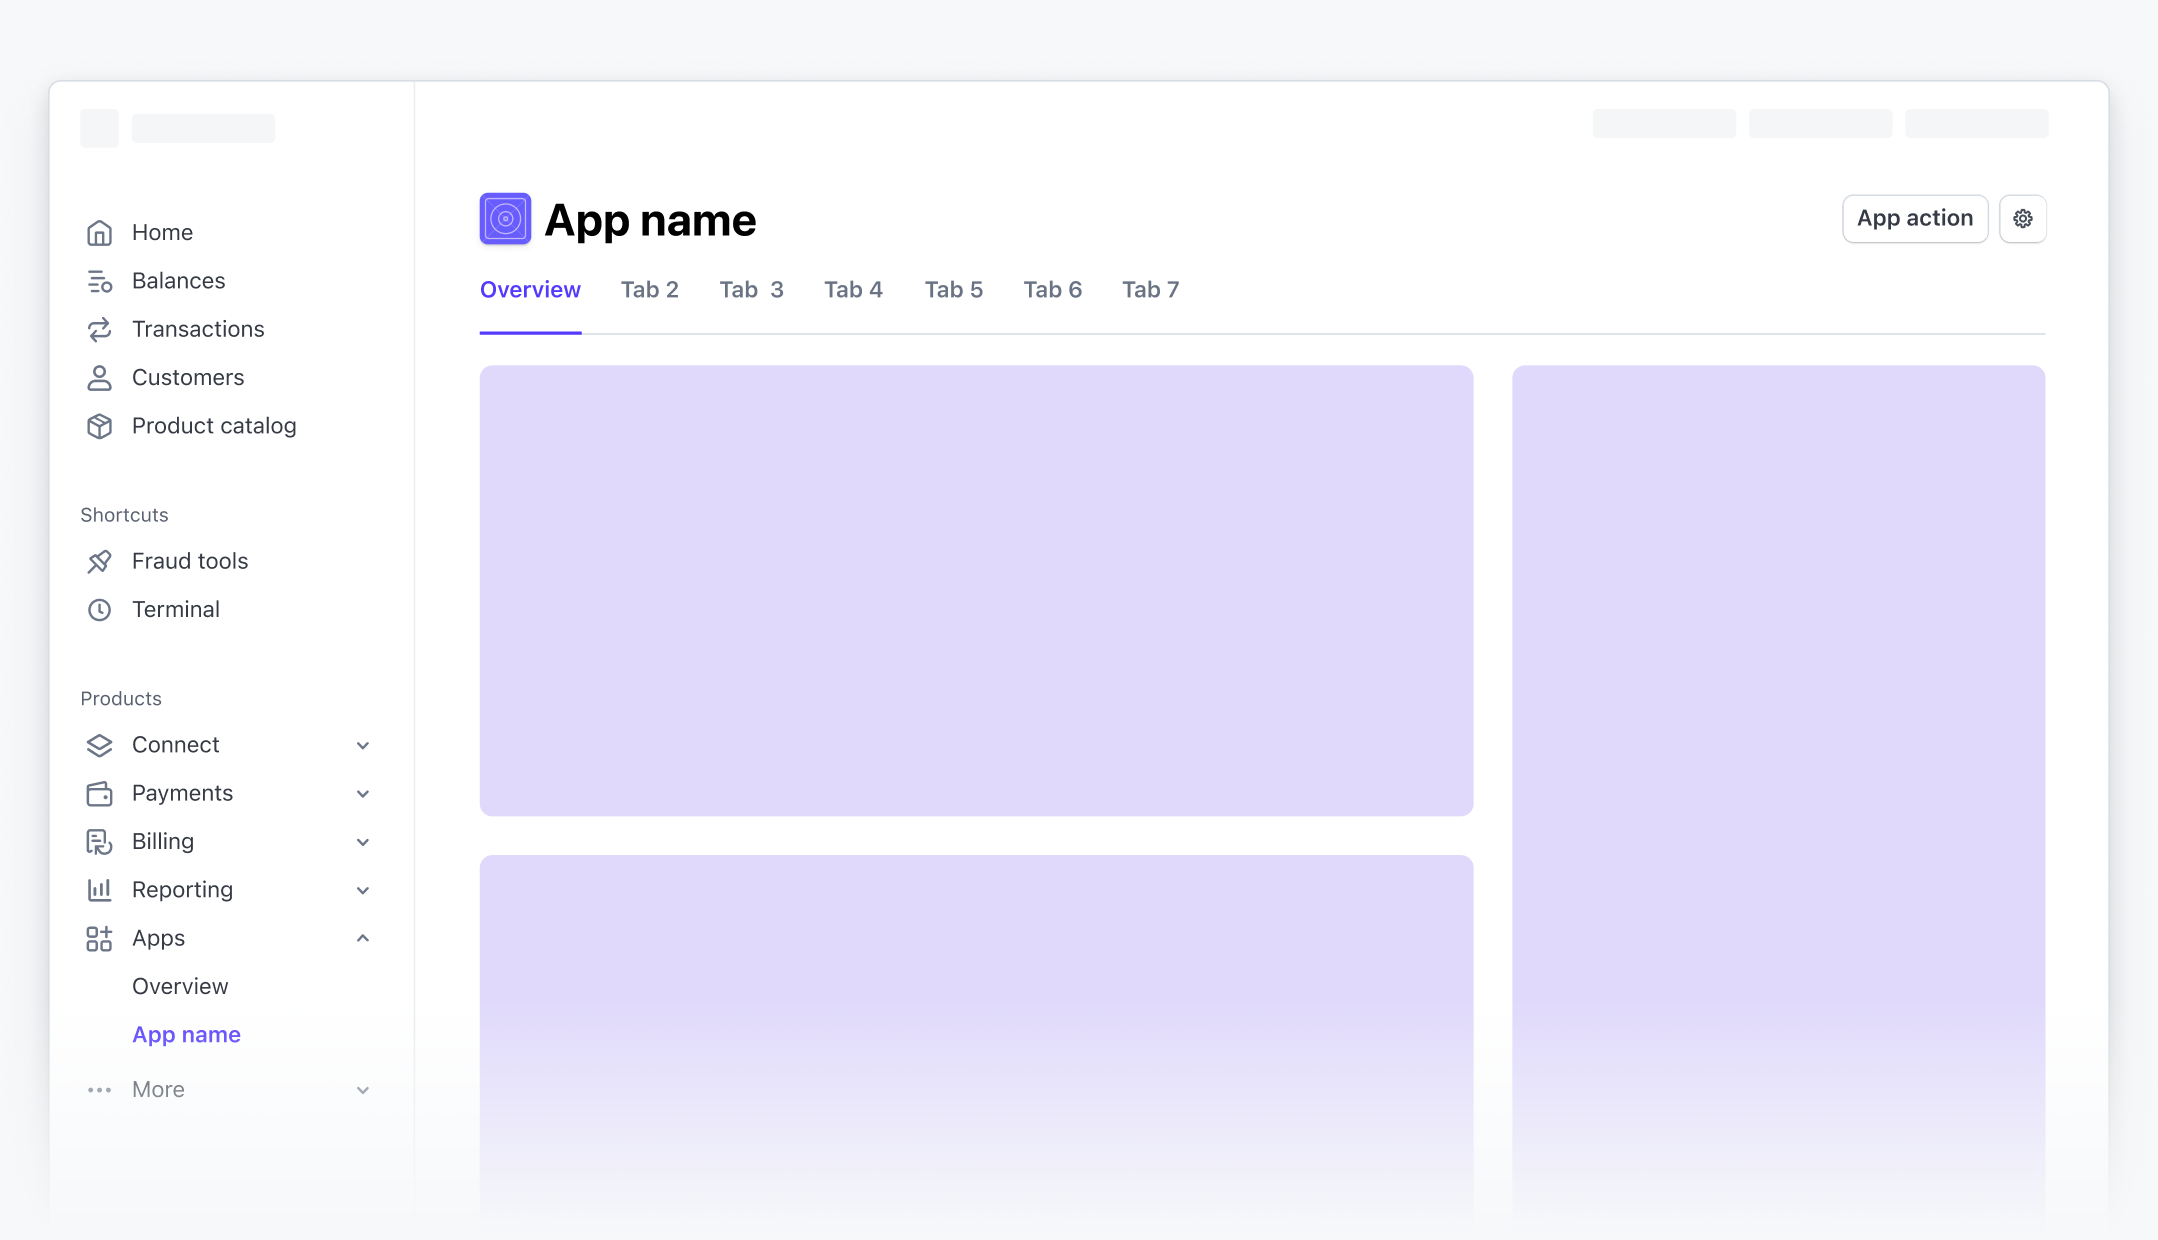Viewport: 2158px width, 1240px height.
Task: Click the purple app logo icon
Action: 505,219
